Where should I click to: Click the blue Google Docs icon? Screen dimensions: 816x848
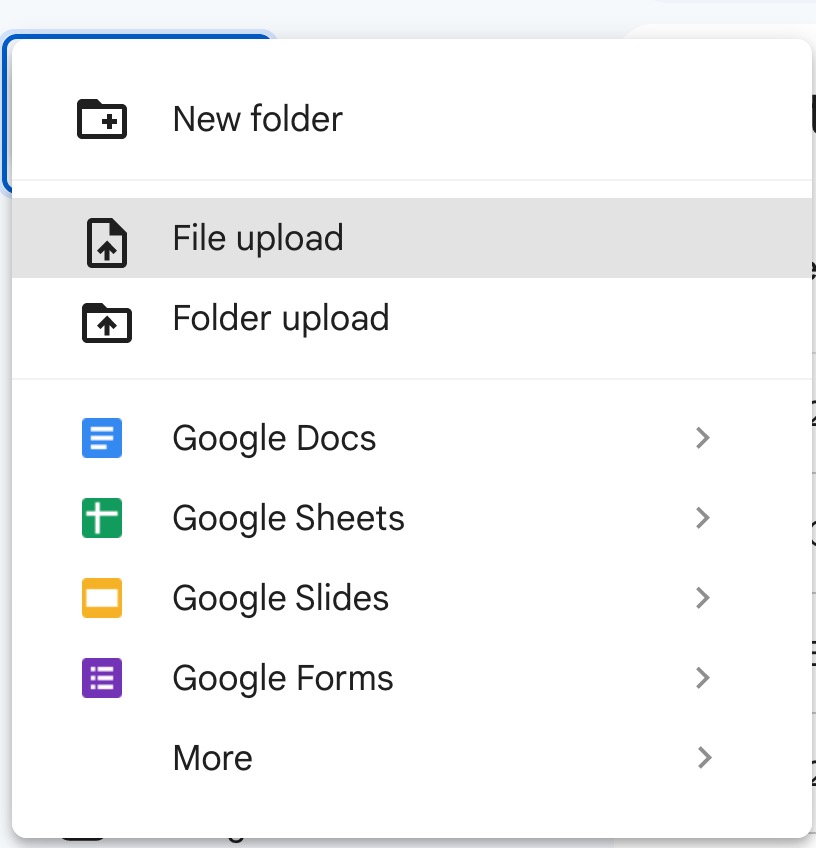(102, 438)
